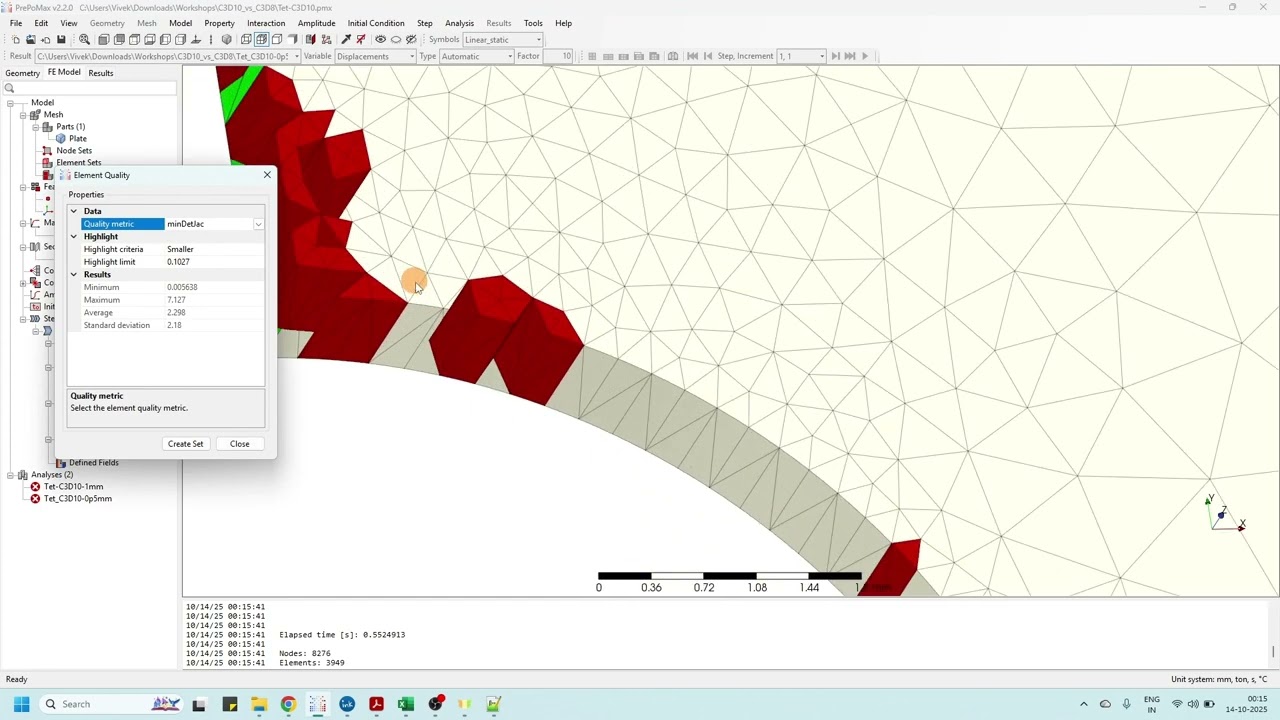Select the Section view toolbar icon
This screenshot has height=720, width=1280.
pos(311,39)
